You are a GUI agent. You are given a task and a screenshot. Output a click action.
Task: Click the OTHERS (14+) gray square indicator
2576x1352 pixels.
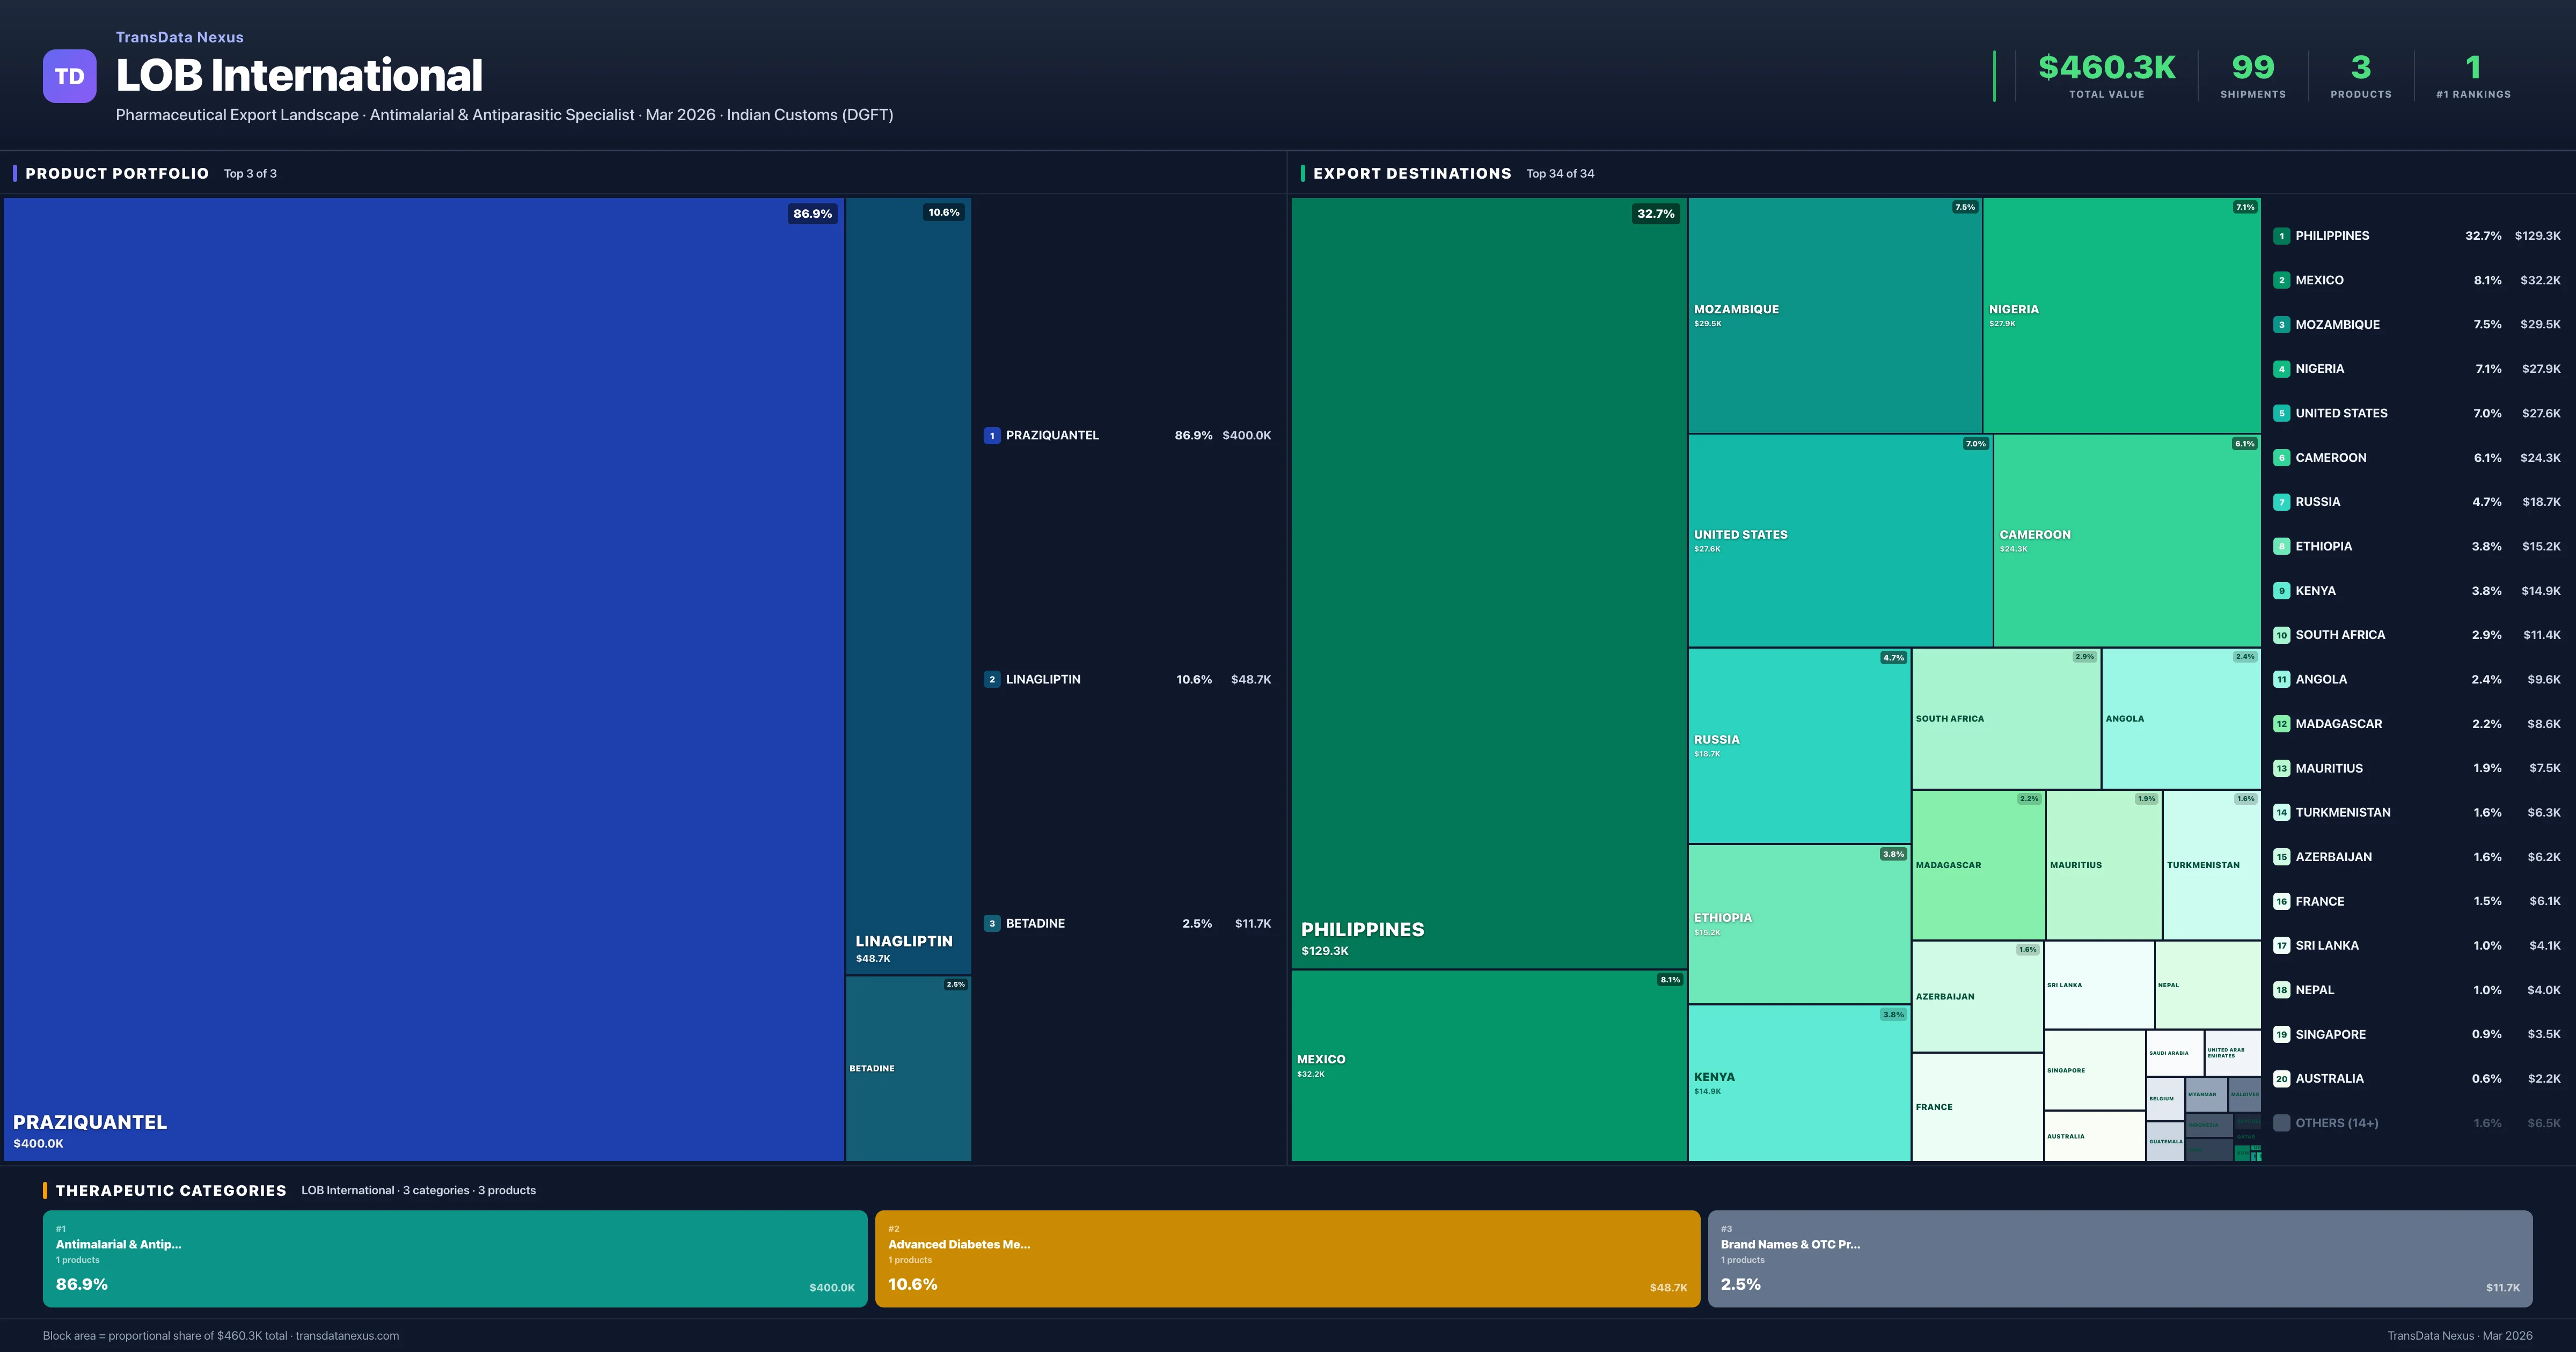point(2283,1122)
